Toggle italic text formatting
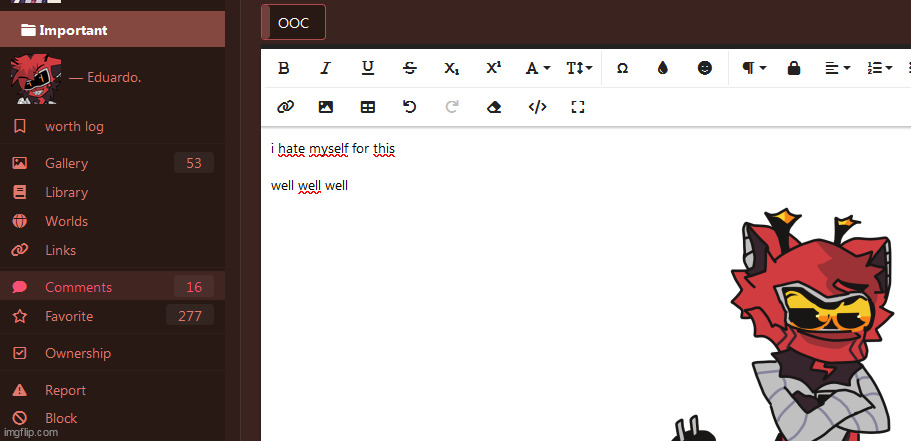911x441 pixels. point(325,68)
